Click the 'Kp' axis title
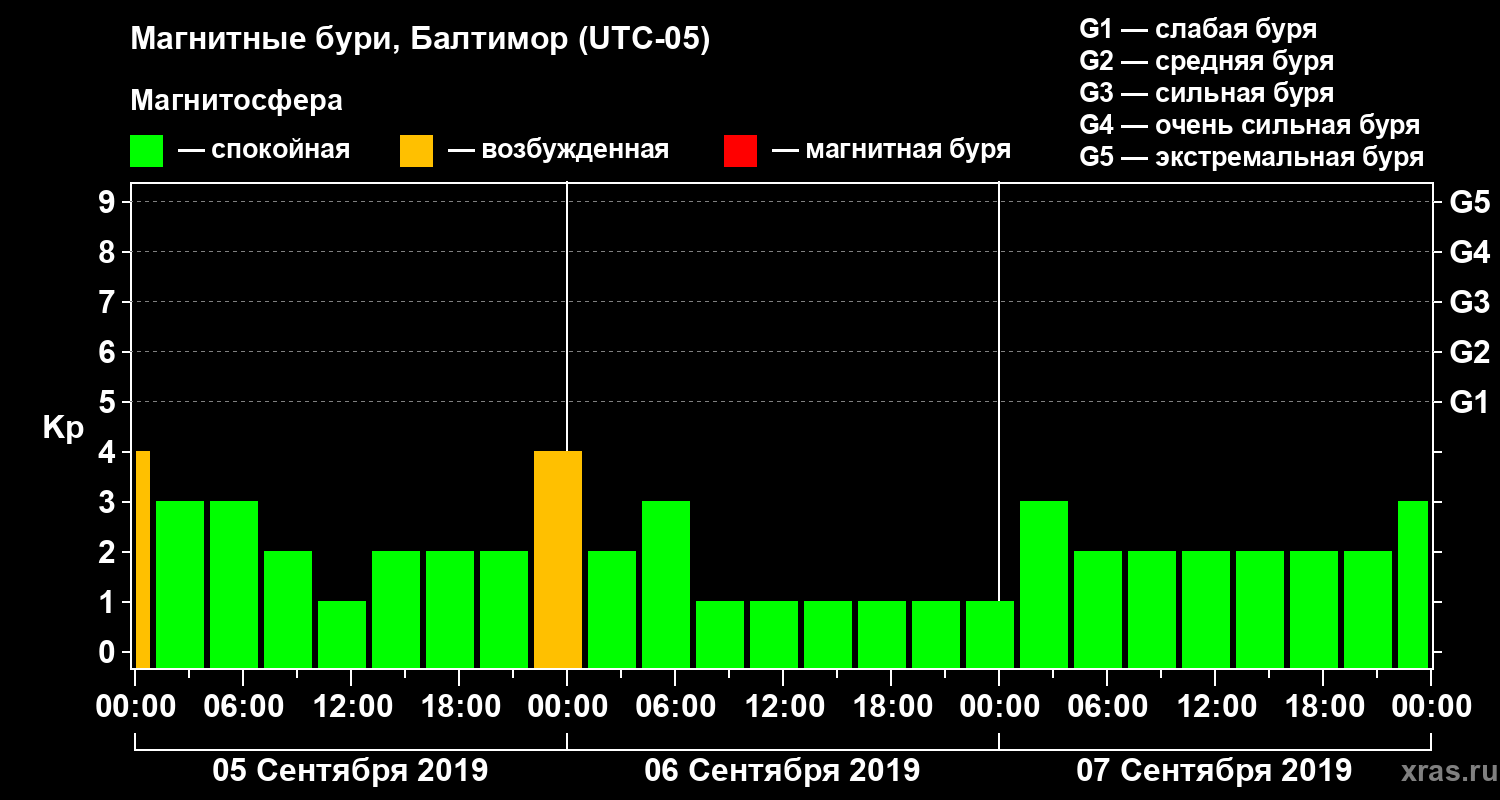Screen dimensions: 1500x800 pos(63,427)
